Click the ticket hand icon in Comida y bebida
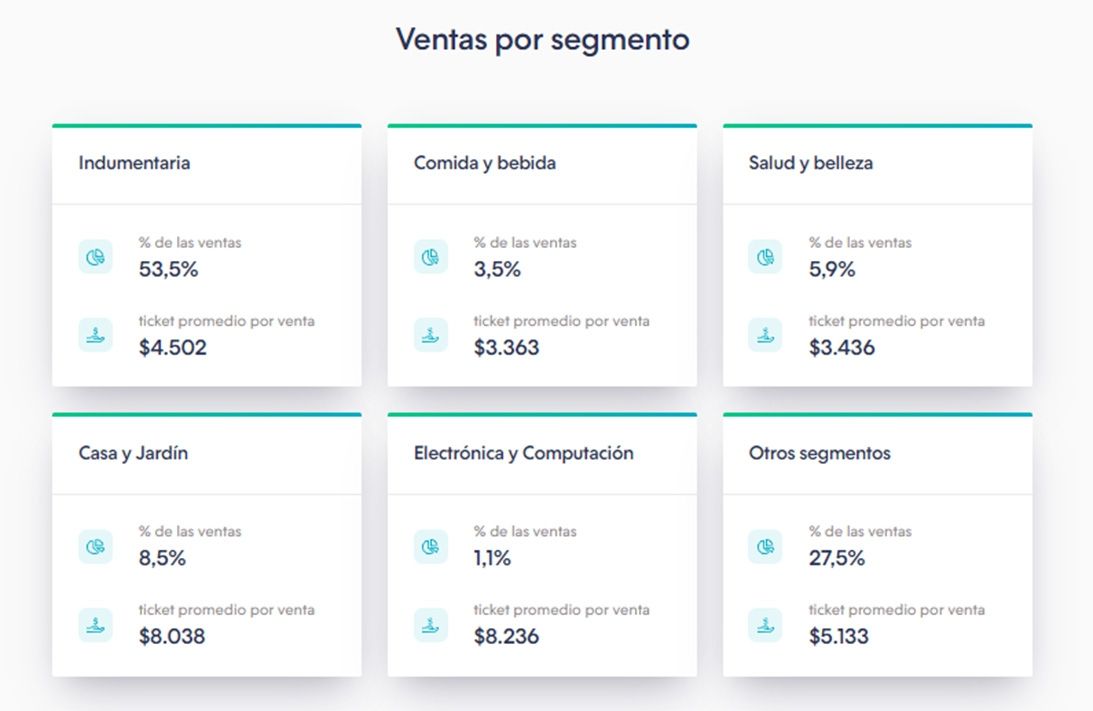The image size is (1093, 711). 431,335
